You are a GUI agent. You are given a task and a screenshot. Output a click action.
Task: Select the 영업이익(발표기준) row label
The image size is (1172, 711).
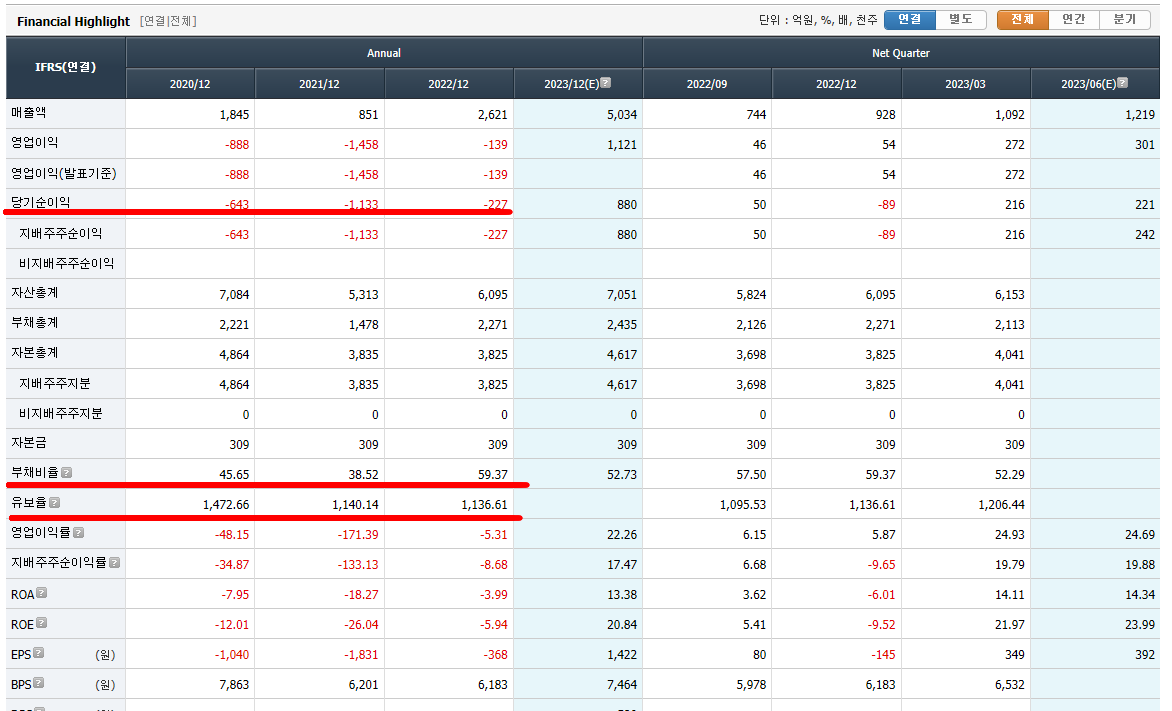[x=64, y=173]
